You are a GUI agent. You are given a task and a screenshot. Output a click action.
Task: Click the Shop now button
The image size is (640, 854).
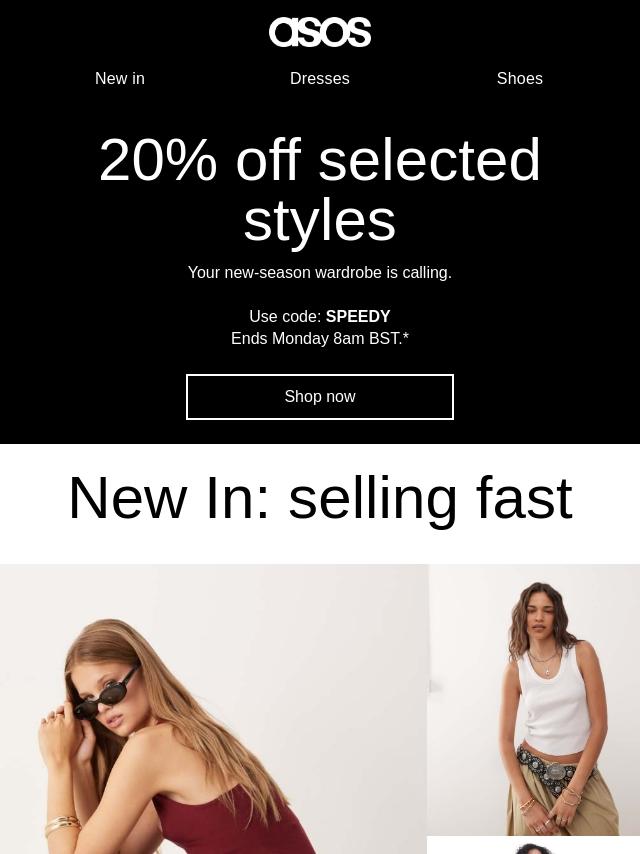point(320,396)
